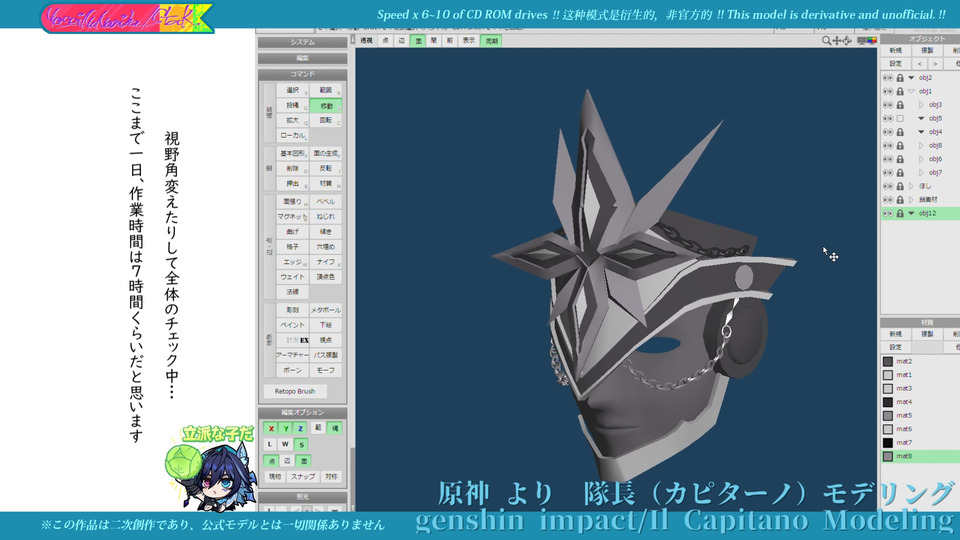Expand the obj7 tree arrow
Image resolution: width=960 pixels, height=540 pixels.
921,173
